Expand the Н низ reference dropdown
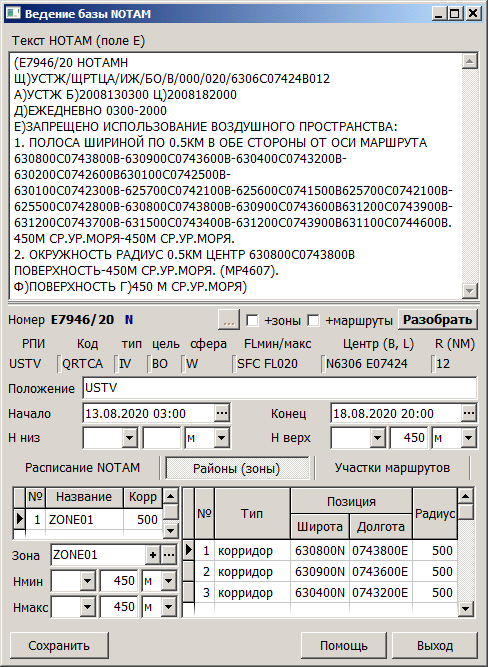The image size is (488, 667). coord(129,438)
